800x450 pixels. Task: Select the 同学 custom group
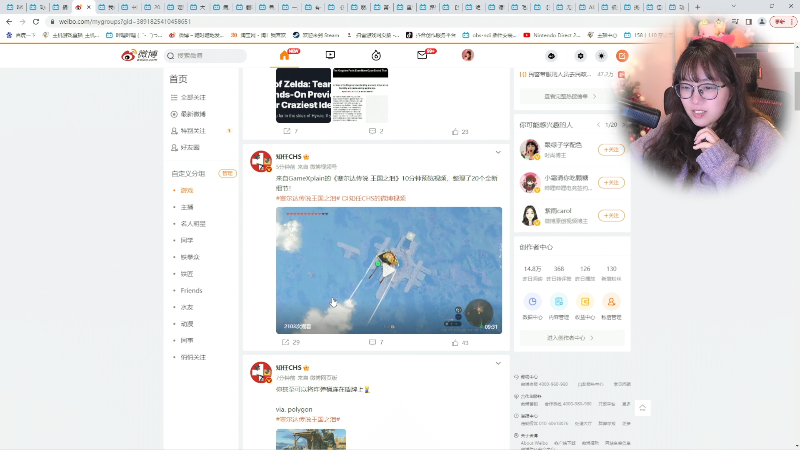pyautogui.click(x=187, y=240)
